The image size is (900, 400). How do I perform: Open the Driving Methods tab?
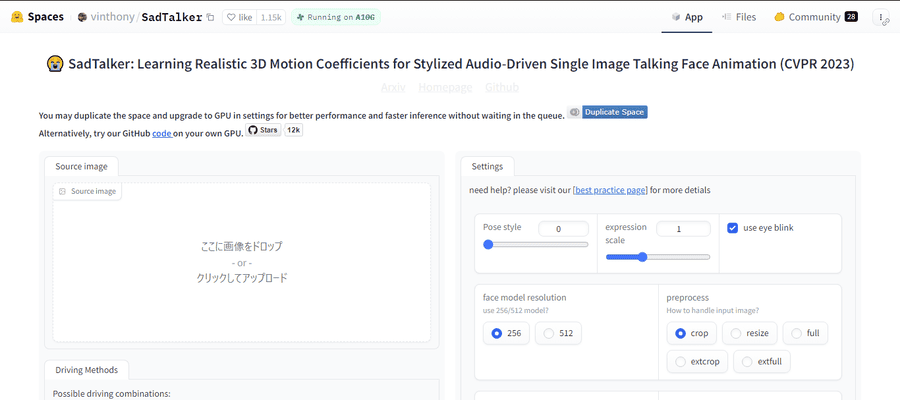click(x=87, y=370)
